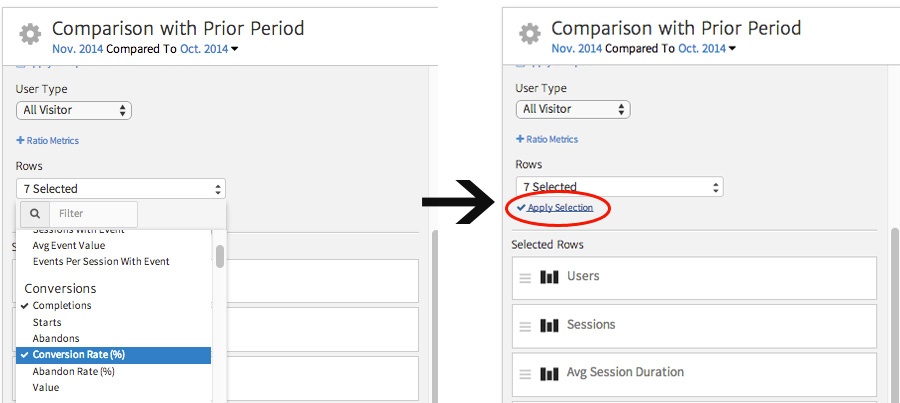
Task: Expand the Oct. 2014 date arrow in right panel
Action: pyautogui.click(x=733, y=49)
